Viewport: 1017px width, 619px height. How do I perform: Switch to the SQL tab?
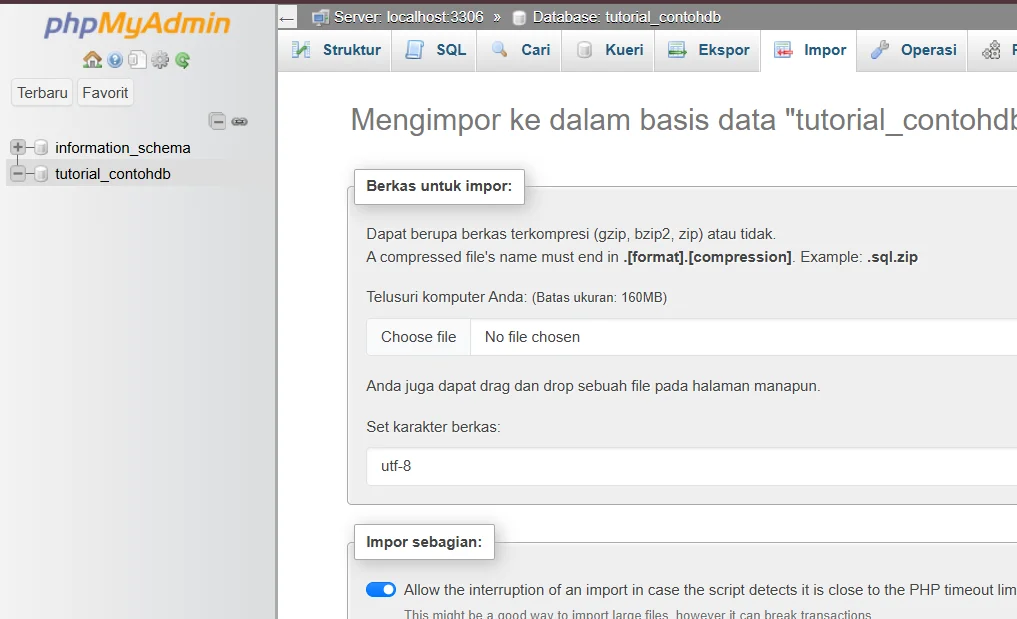pos(435,50)
